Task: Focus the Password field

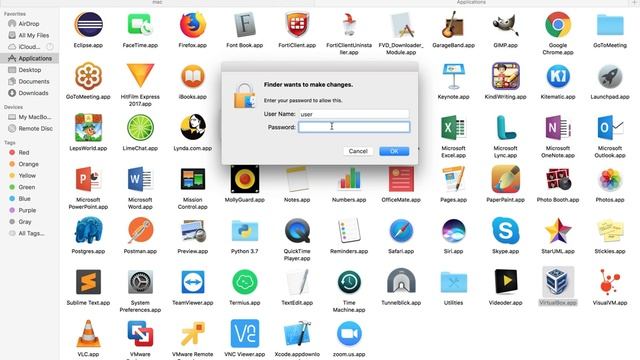Action: [354, 127]
